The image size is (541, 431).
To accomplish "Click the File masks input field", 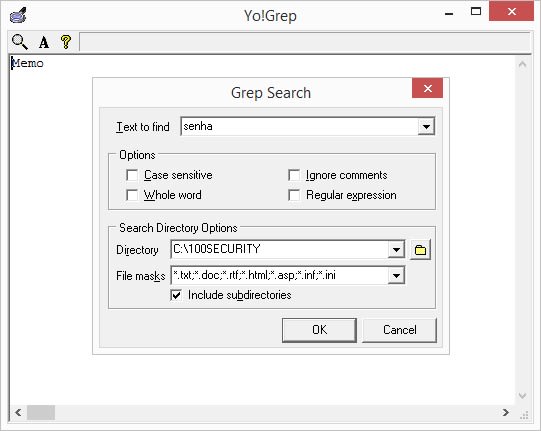I will coord(279,275).
